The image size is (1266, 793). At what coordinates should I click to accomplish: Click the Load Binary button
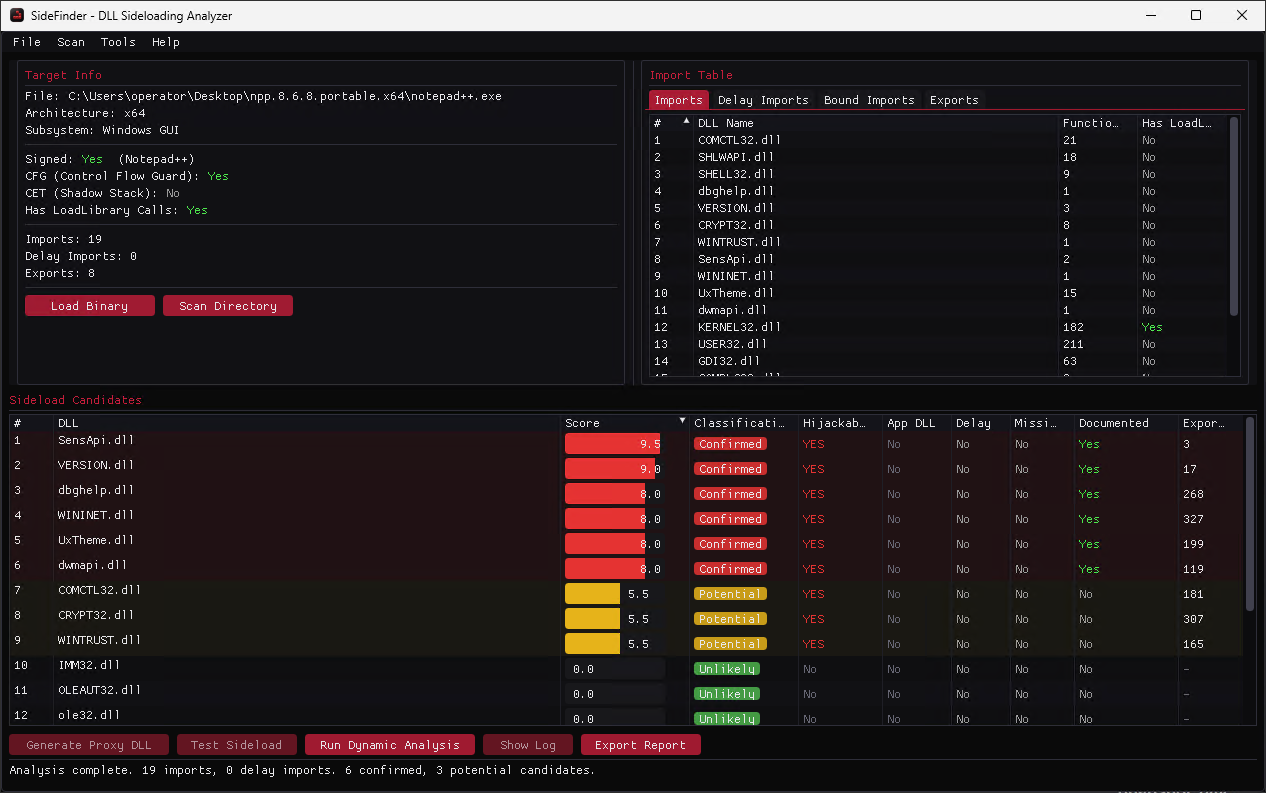pyautogui.click(x=90, y=306)
